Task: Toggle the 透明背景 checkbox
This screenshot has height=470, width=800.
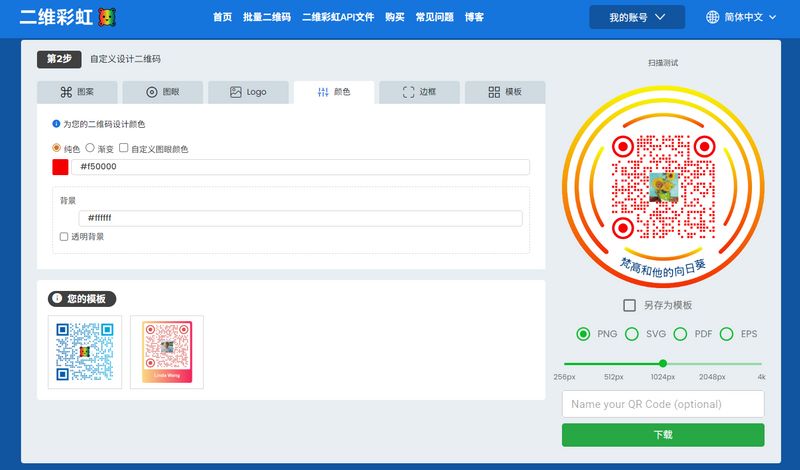Action: 64,237
